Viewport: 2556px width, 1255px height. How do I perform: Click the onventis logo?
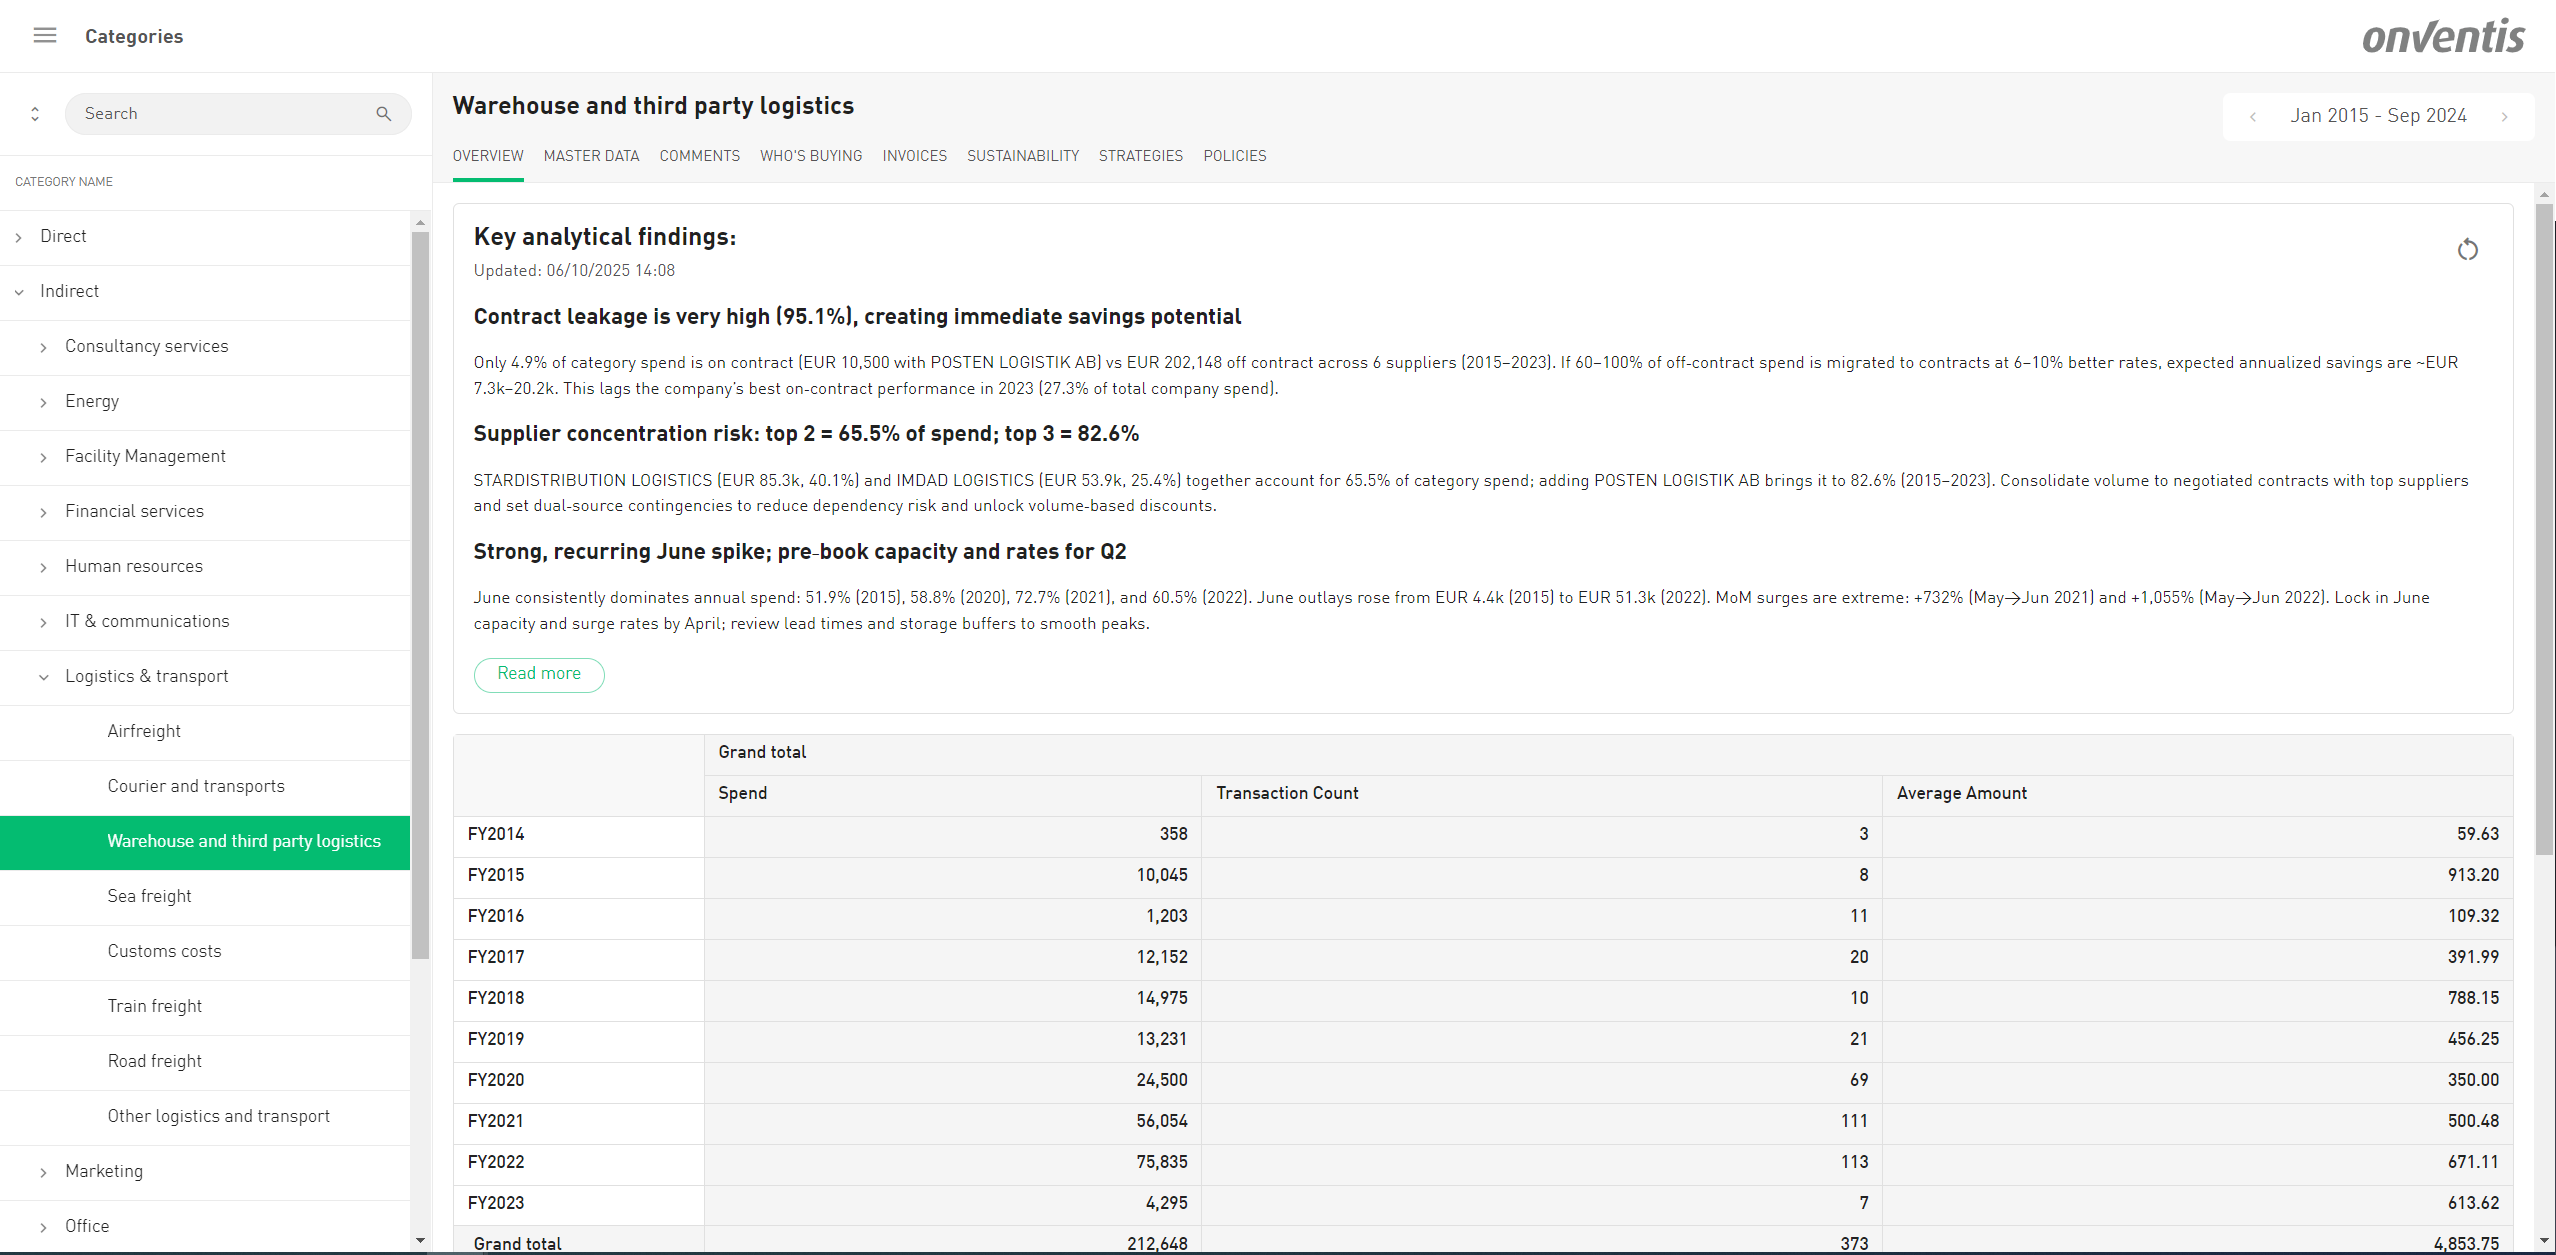[x=2442, y=37]
